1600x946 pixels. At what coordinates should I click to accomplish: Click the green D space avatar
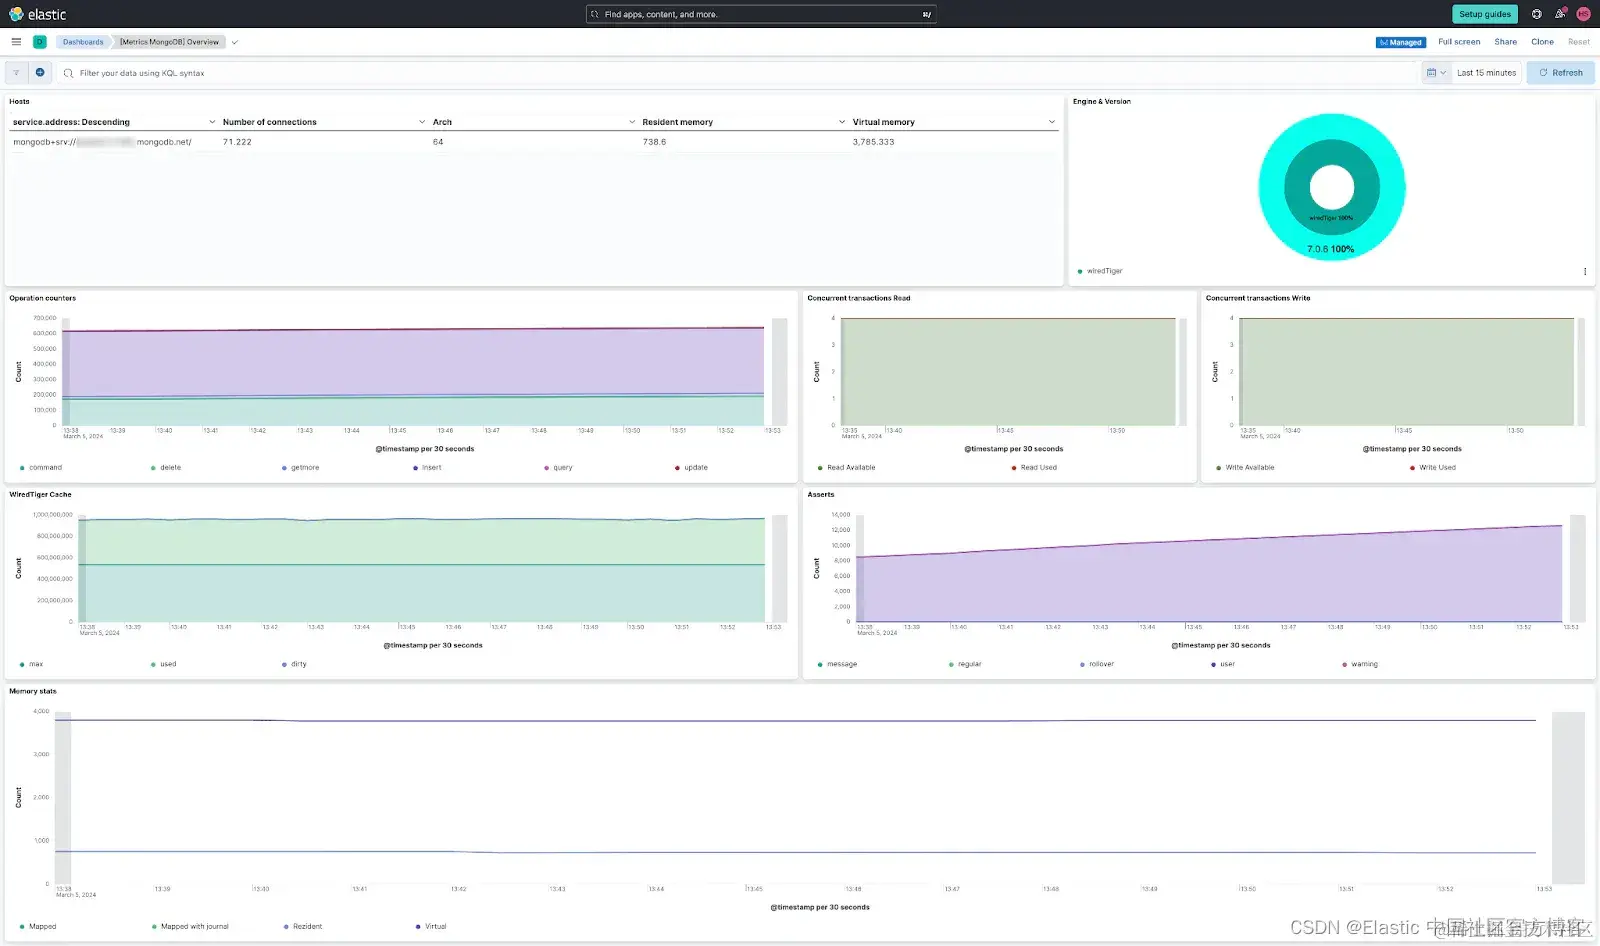[40, 42]
